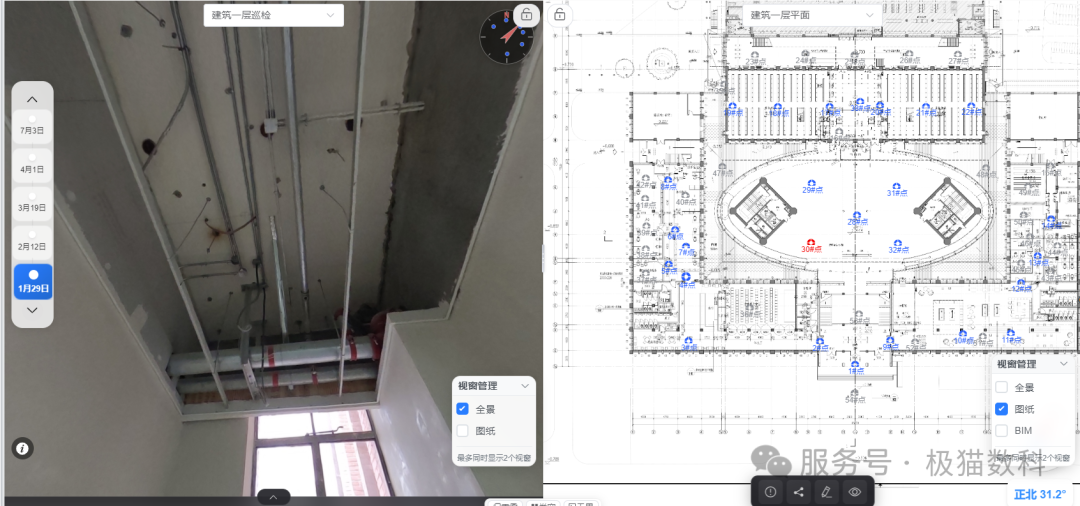Open the 7#点 marker on the plan
1080x506 pixels.
pos(686,249)
